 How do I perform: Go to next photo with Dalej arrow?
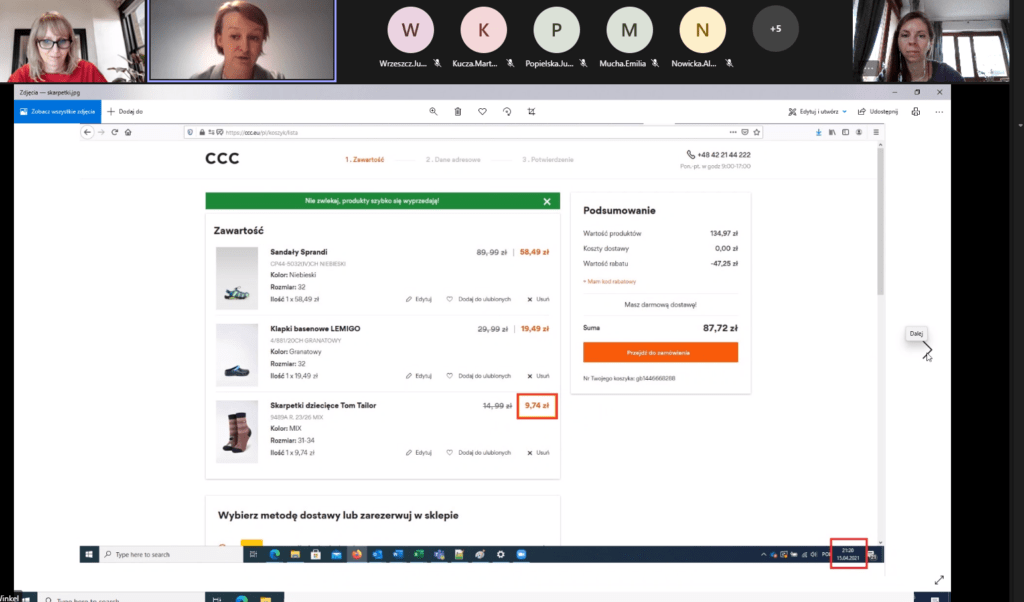click(927, 351)
